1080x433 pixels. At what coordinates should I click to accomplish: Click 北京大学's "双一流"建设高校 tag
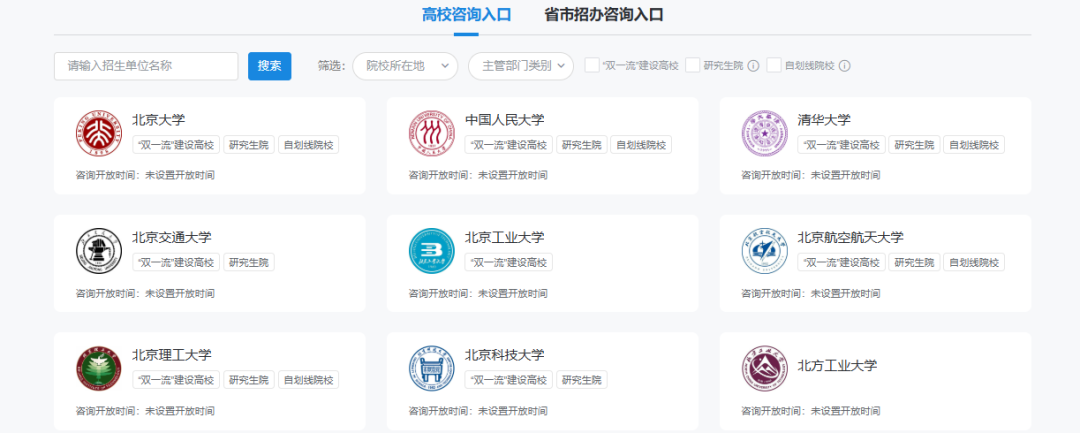pos(176,145)
